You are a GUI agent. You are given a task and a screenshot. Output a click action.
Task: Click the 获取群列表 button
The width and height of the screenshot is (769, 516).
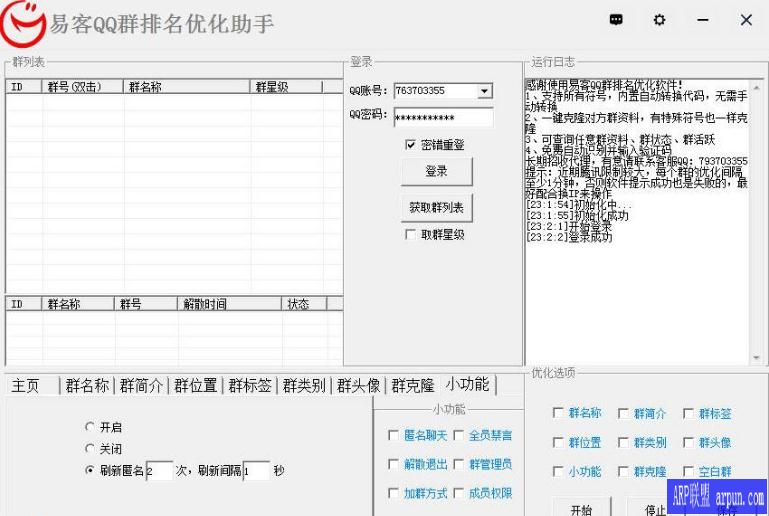point(436,207)
